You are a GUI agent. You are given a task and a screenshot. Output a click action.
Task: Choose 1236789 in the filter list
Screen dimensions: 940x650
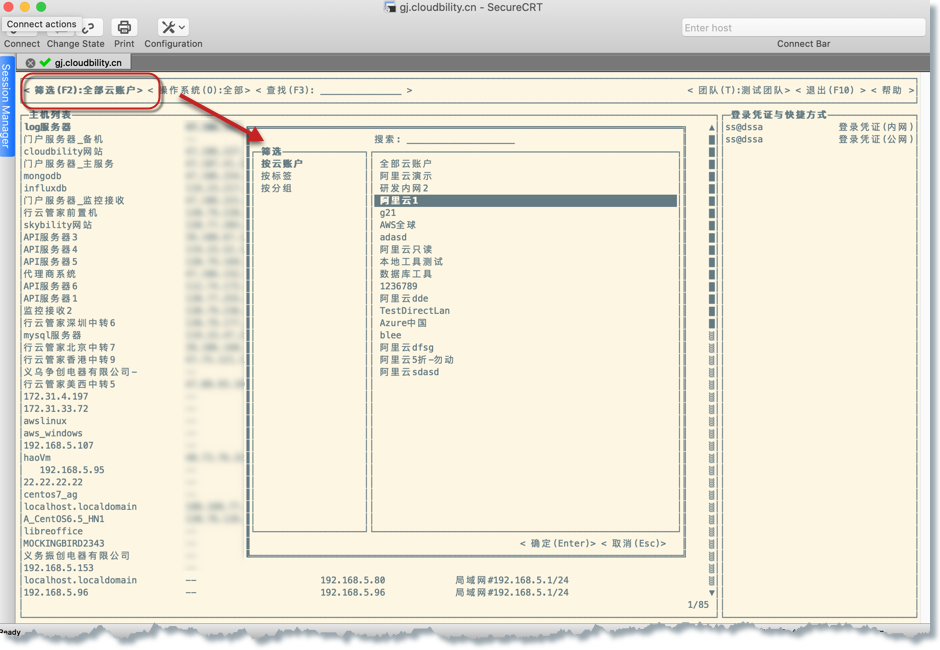click(399, 287)
